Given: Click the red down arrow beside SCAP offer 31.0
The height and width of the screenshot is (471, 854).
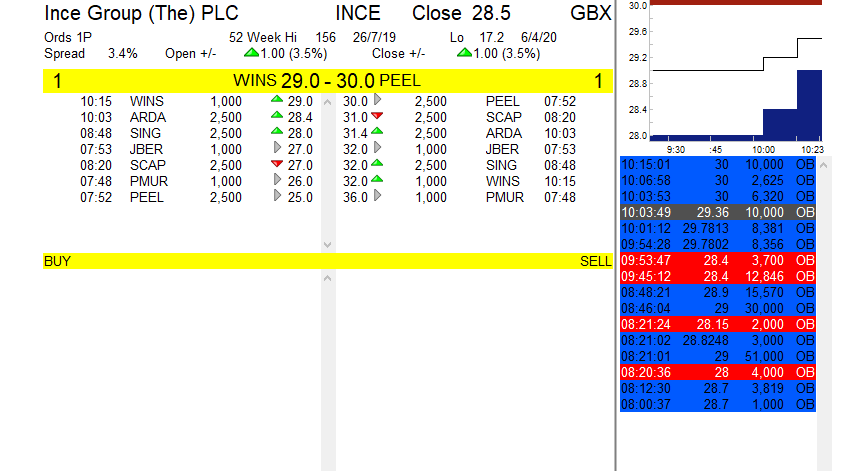Looking at the screenshot, I should tap(377, 116).
